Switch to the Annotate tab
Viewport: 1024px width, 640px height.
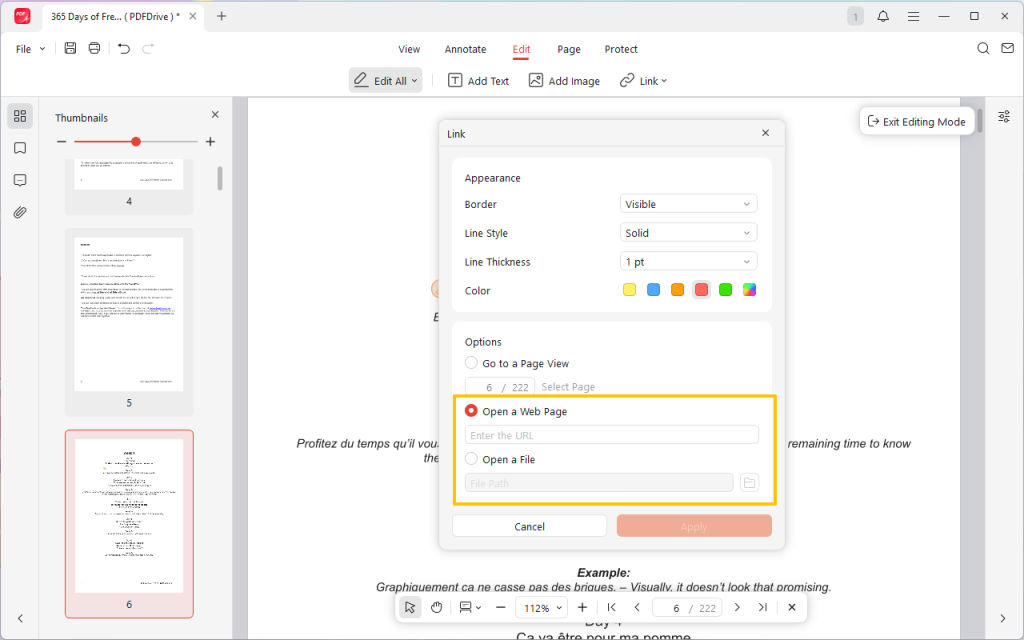(x=465, y=49)
